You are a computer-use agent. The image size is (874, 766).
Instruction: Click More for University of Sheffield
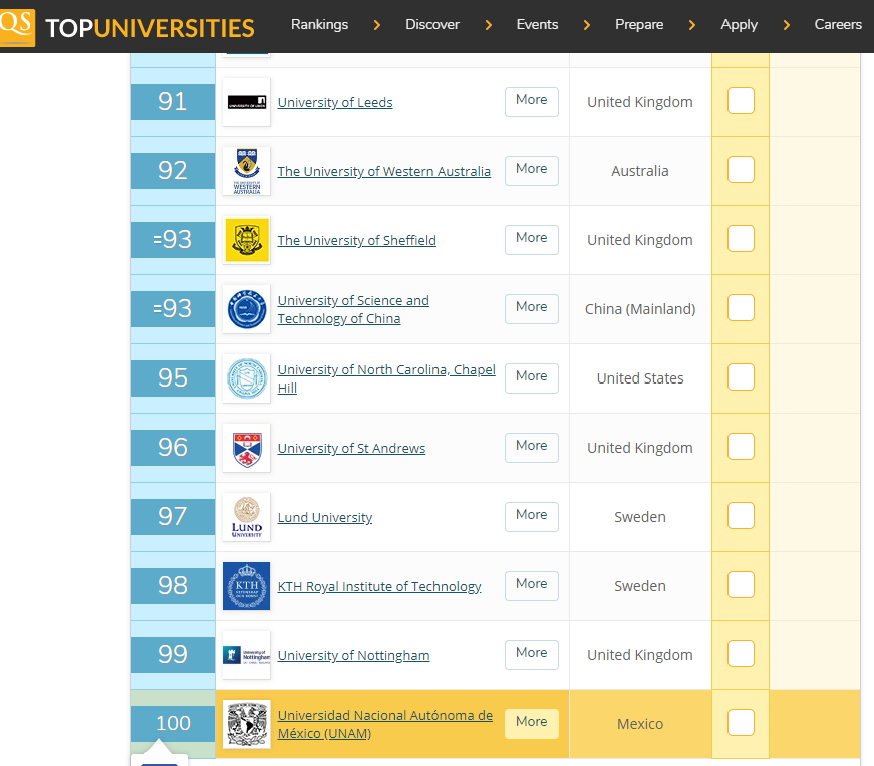coord(532,240)
